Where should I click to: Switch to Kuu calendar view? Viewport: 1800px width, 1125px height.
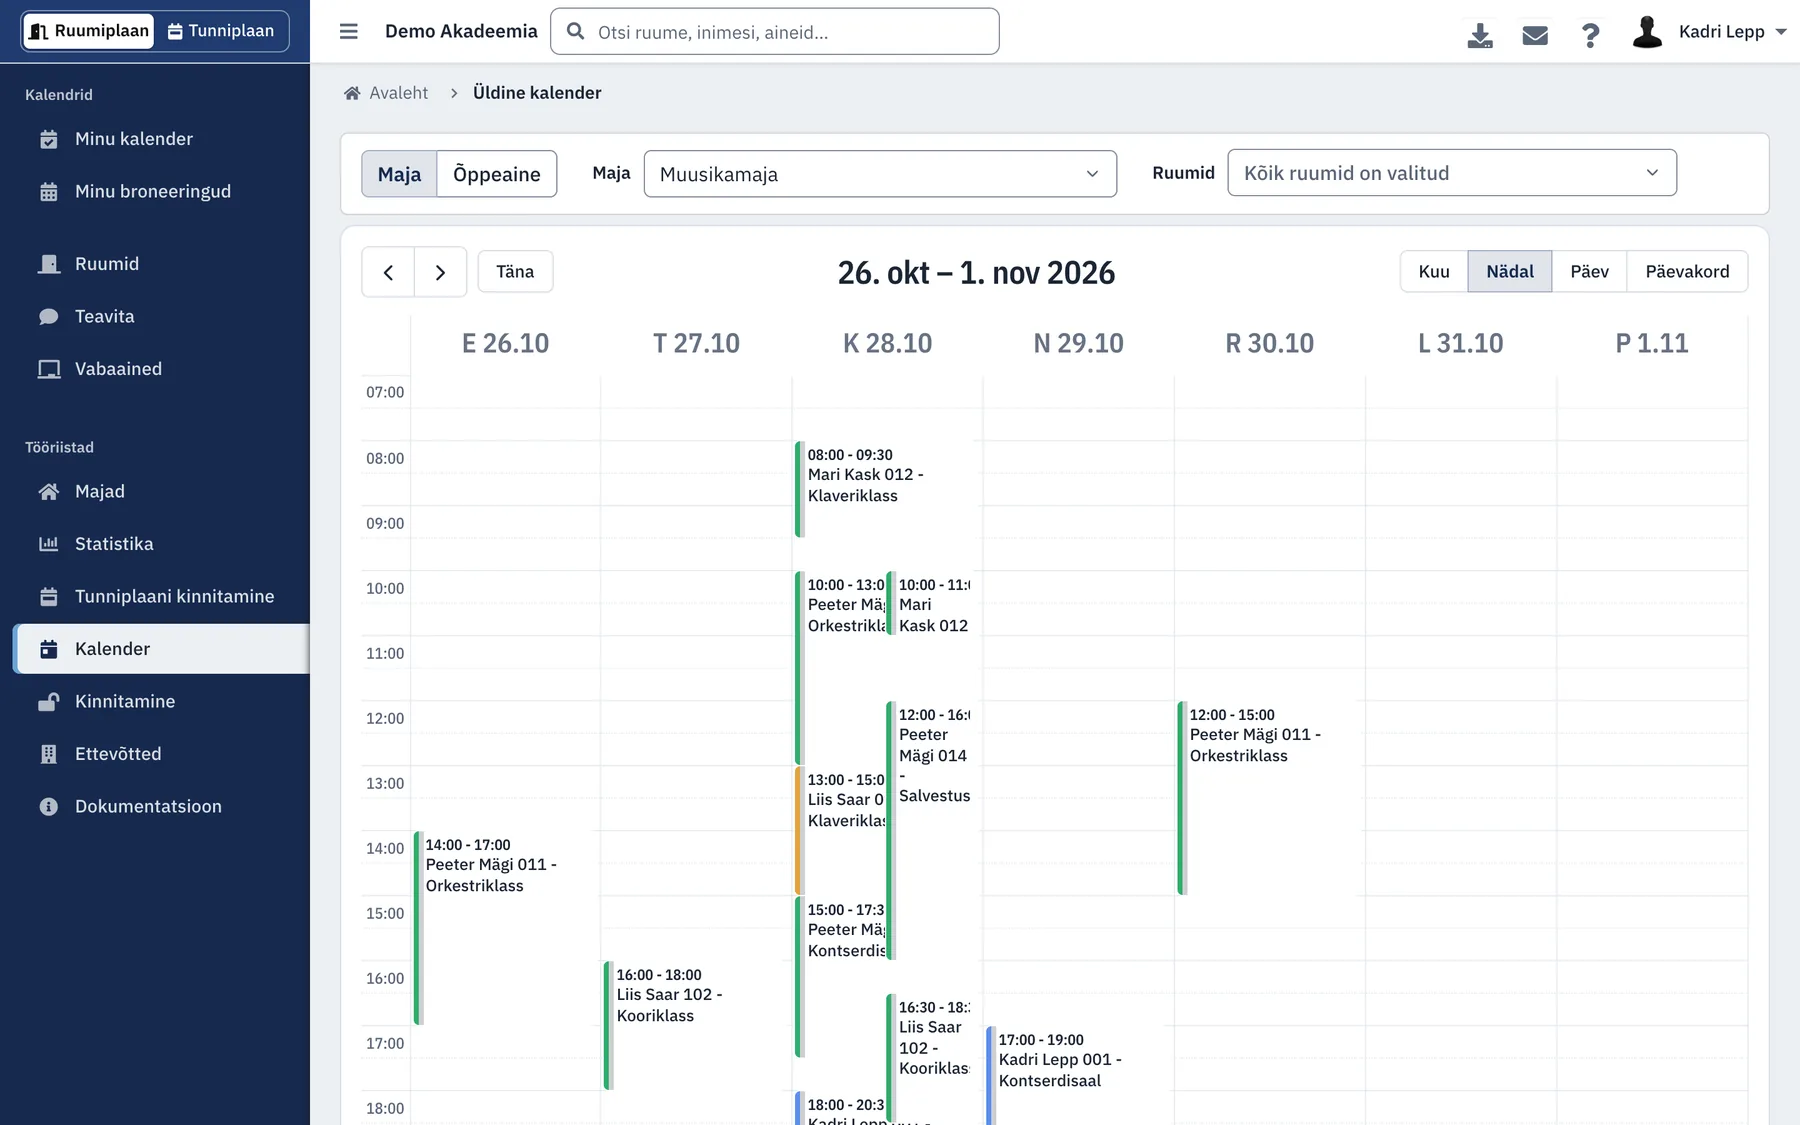tap(1434, 272)
